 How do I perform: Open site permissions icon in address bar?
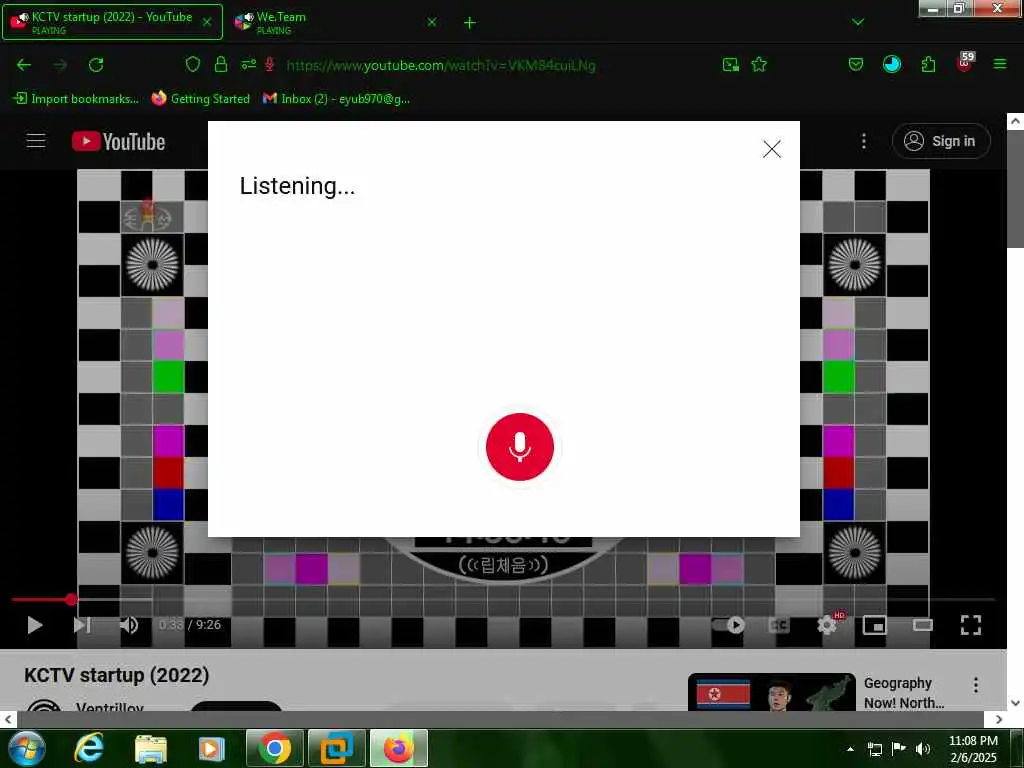pos(248,64)
